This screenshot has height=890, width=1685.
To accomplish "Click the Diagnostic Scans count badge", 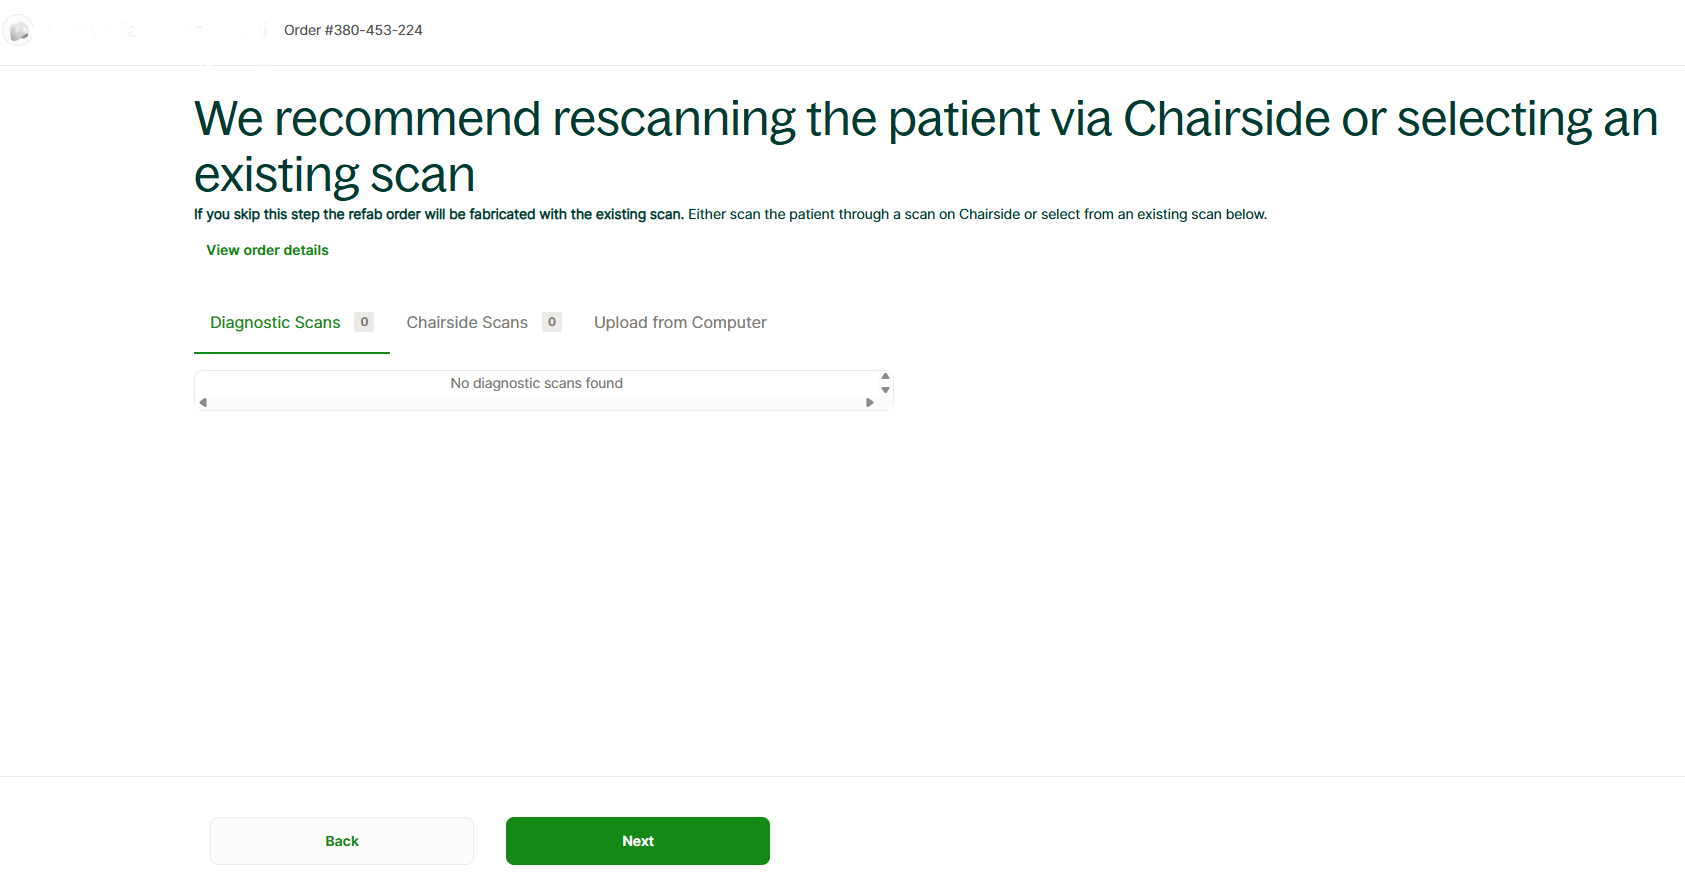I will [x=364, y=322].
